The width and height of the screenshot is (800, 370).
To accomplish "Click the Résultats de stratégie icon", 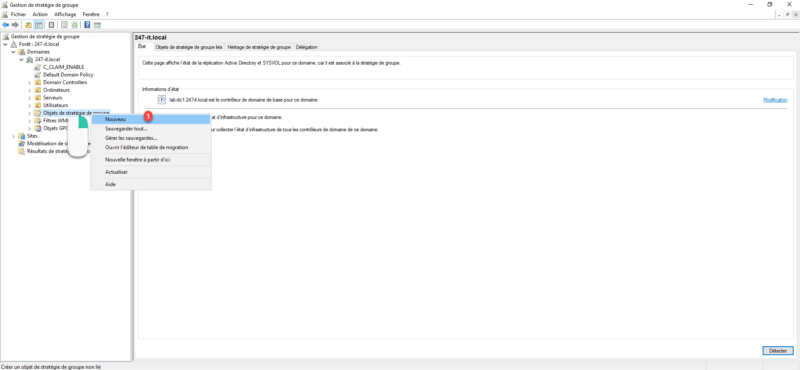I will coord(21,151).
